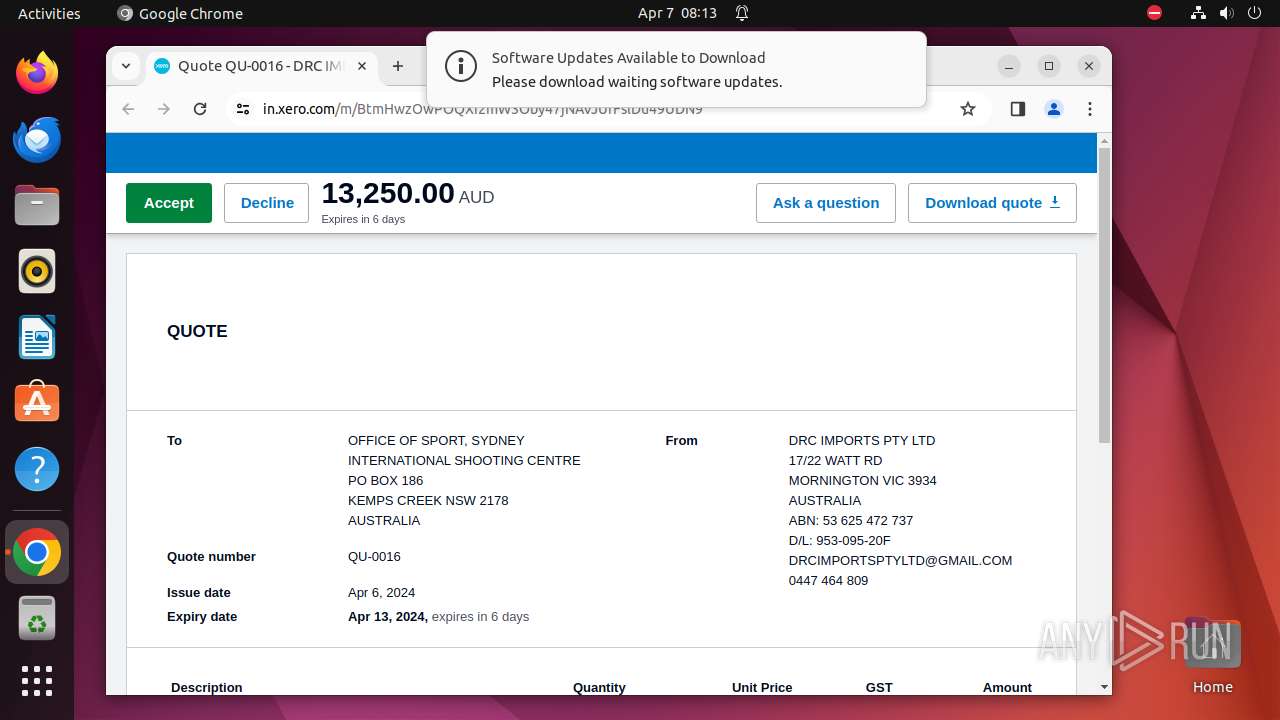Viewport: 1280px width, 720px height.
Task: Click the Description column header
Action: tap(207, 687)
